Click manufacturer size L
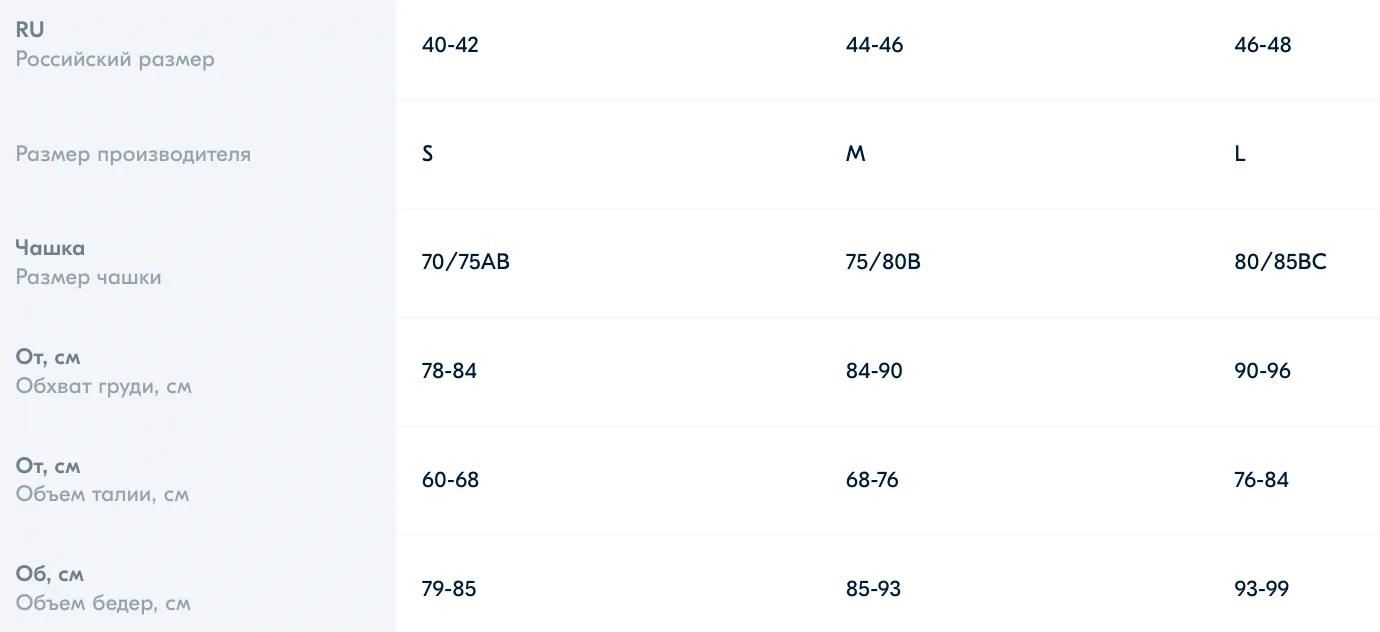The image size is (1380, 632). [1240, 154]
